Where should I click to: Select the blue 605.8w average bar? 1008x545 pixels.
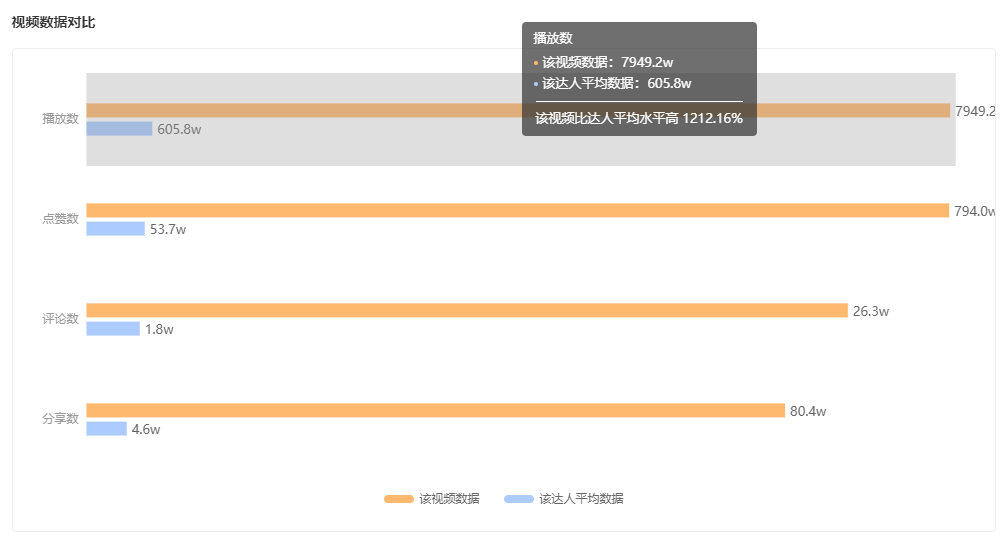point(120,129)
